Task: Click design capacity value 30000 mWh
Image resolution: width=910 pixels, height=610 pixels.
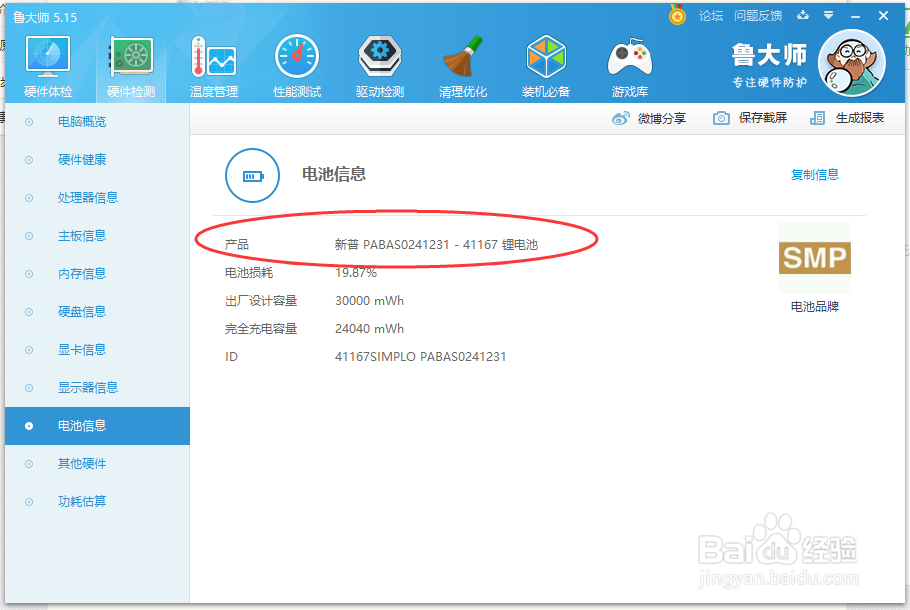Action: point(369,301)
